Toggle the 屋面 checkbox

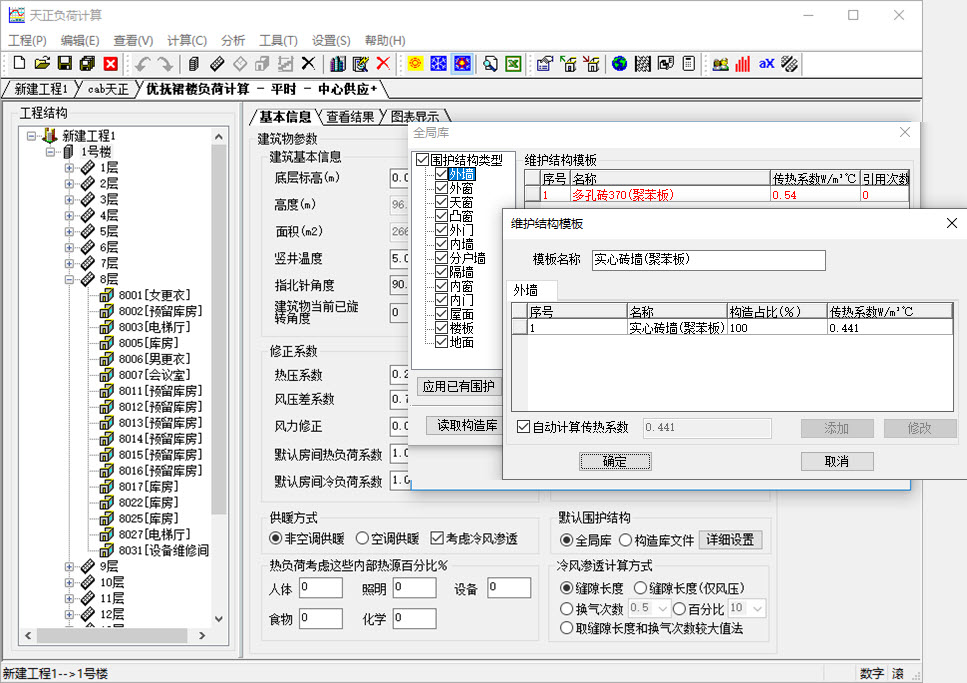click(x=441, y=314)
